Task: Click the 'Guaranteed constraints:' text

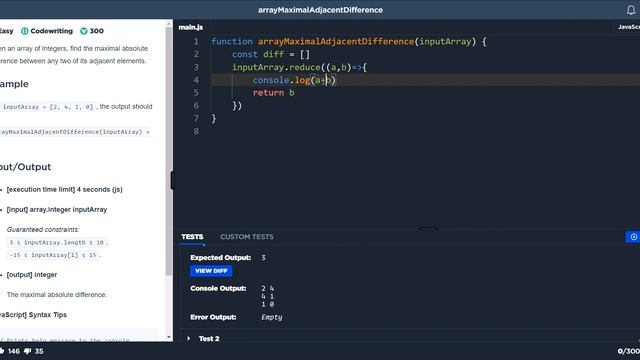Action: pyautogui.click(x=43, y=230)
